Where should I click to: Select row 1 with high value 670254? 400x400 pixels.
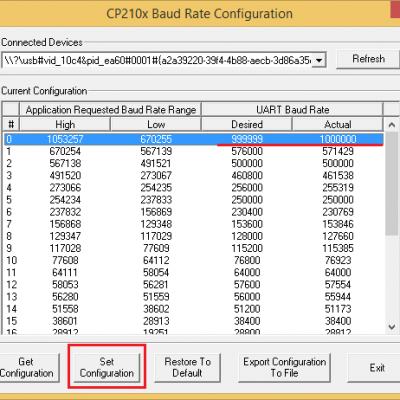click(x=65, y=151)
